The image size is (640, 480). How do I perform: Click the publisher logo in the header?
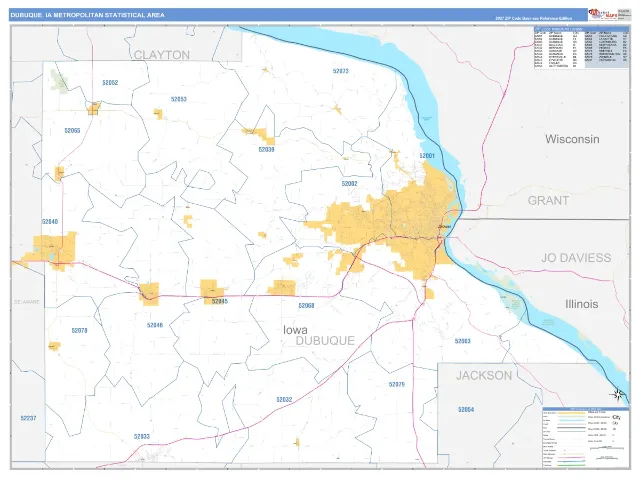coord(602,14)
